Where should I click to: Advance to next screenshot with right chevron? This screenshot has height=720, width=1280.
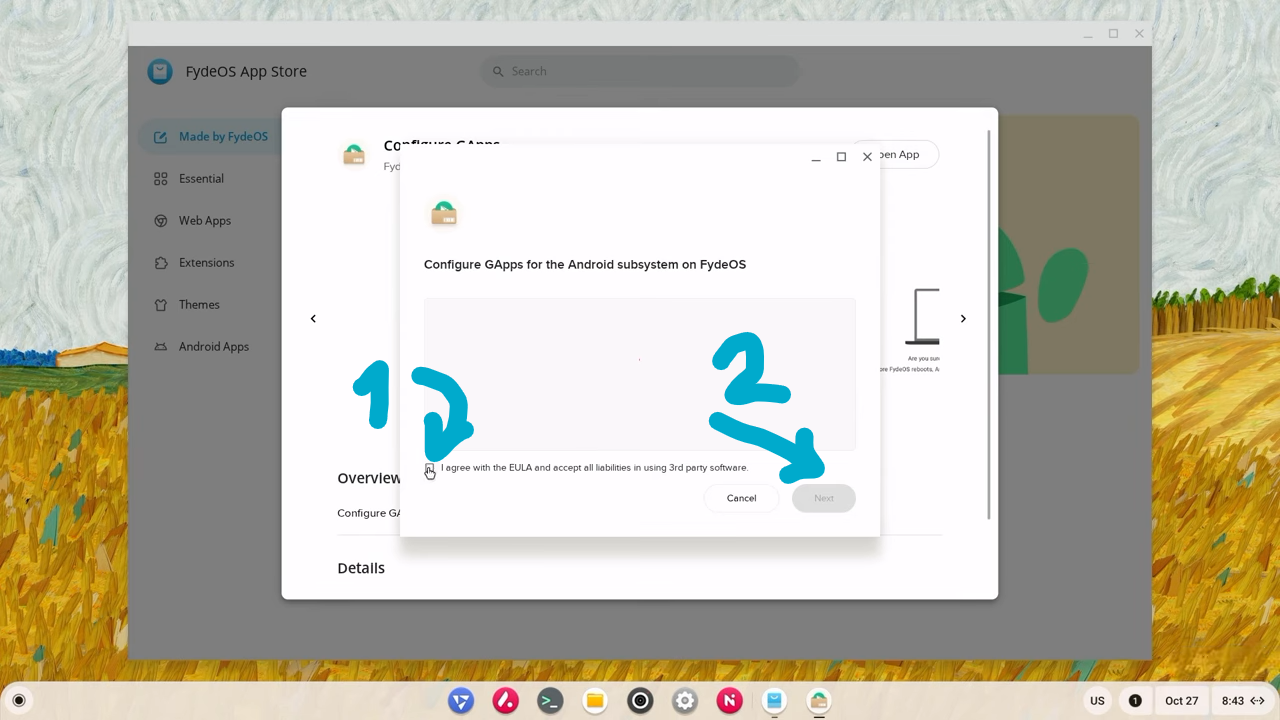click(963, 319)
